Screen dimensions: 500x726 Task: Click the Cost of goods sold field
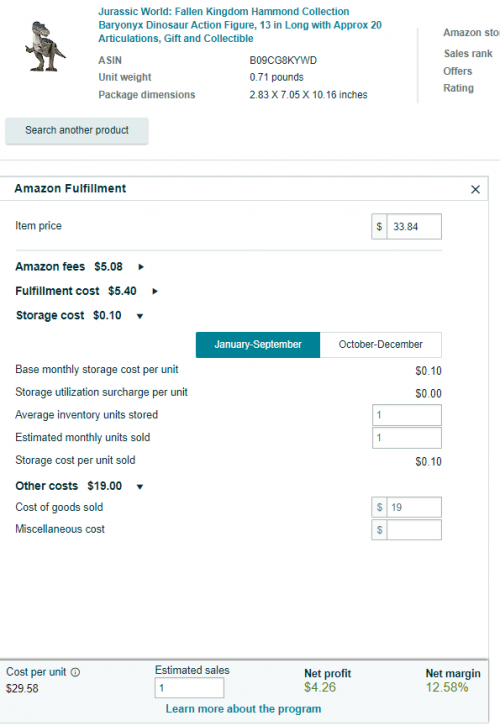point(414,507)
